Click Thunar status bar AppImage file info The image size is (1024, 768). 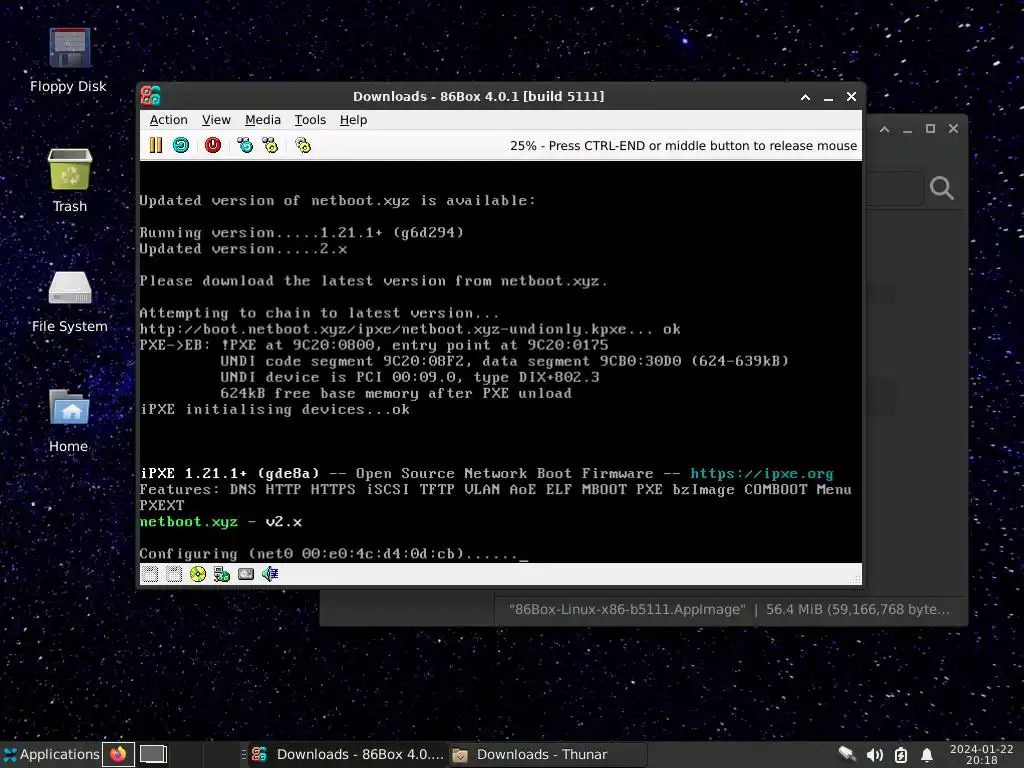pyautogui.click(x=729, y=609)
